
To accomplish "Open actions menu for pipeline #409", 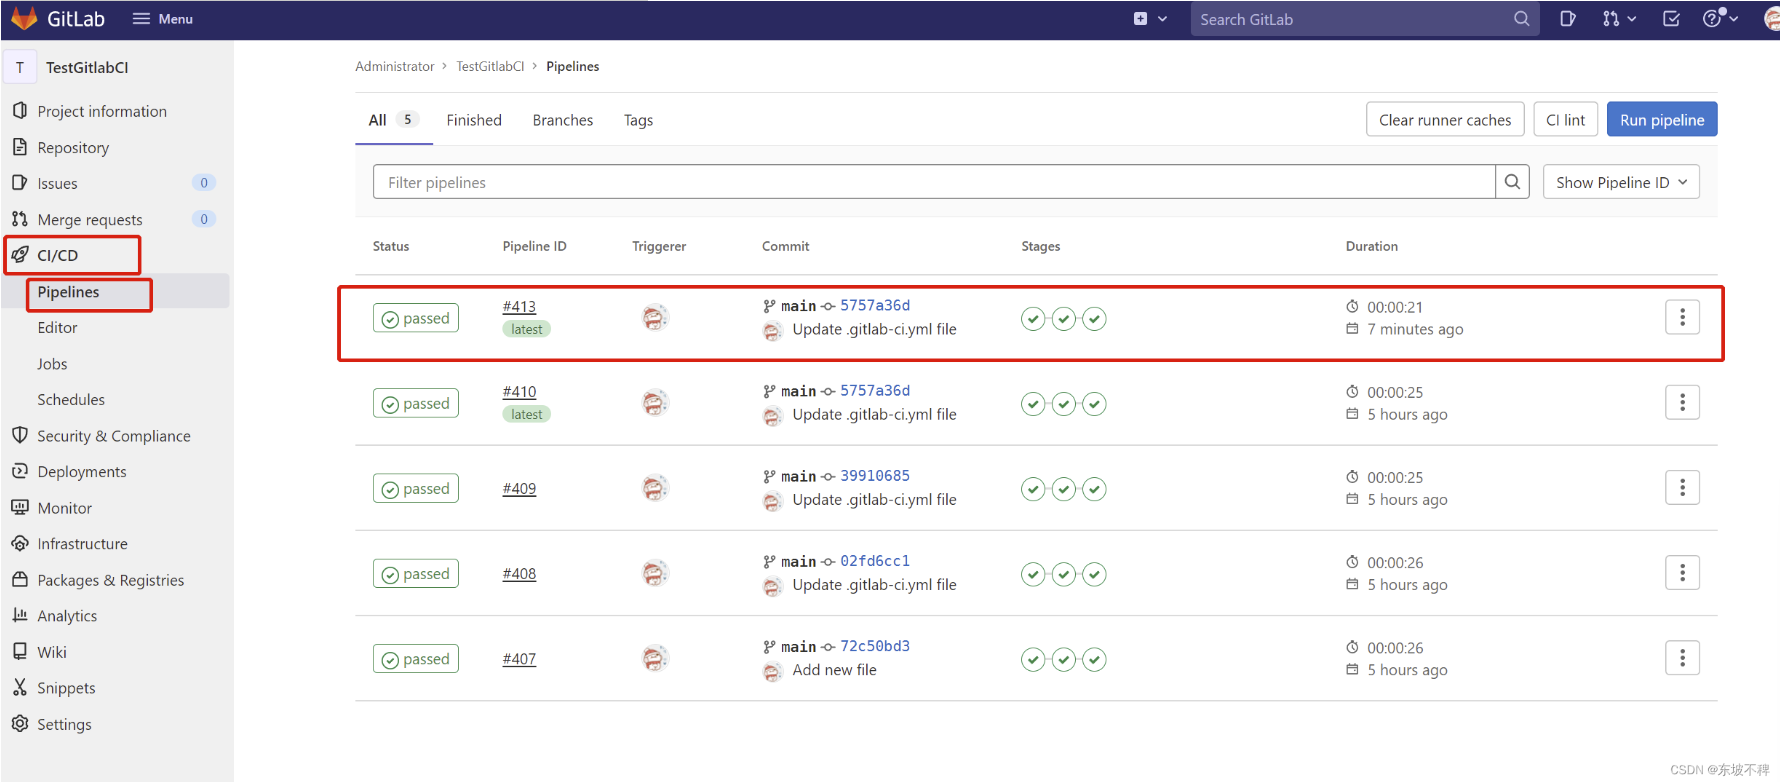I will [1682, 487].
